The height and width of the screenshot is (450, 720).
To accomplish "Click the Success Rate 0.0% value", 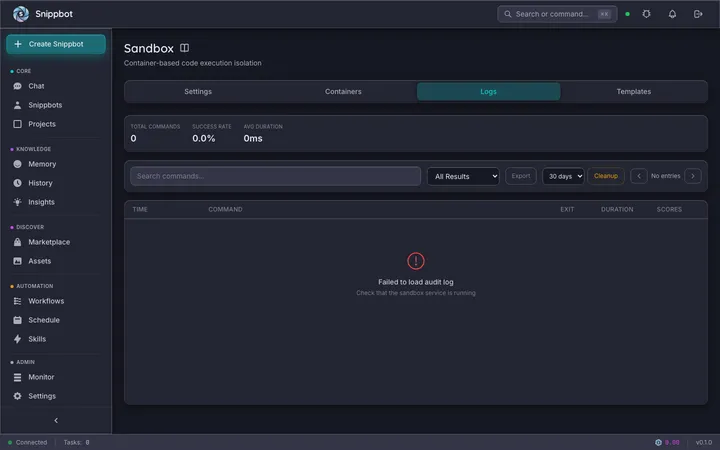I will tap(203, 138).
